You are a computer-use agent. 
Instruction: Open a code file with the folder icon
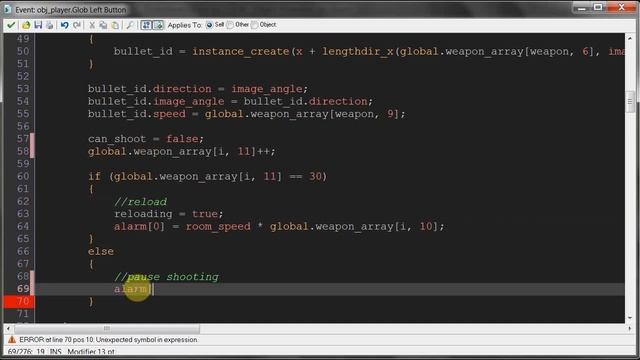(x=26, y=25)
